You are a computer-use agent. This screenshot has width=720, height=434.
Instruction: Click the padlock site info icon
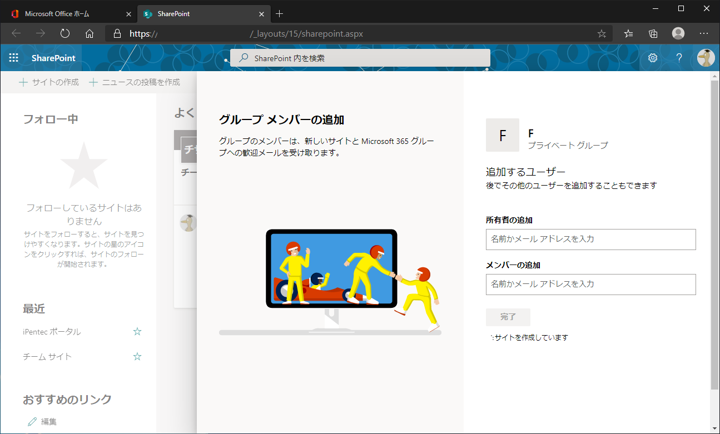pos(118,34)
